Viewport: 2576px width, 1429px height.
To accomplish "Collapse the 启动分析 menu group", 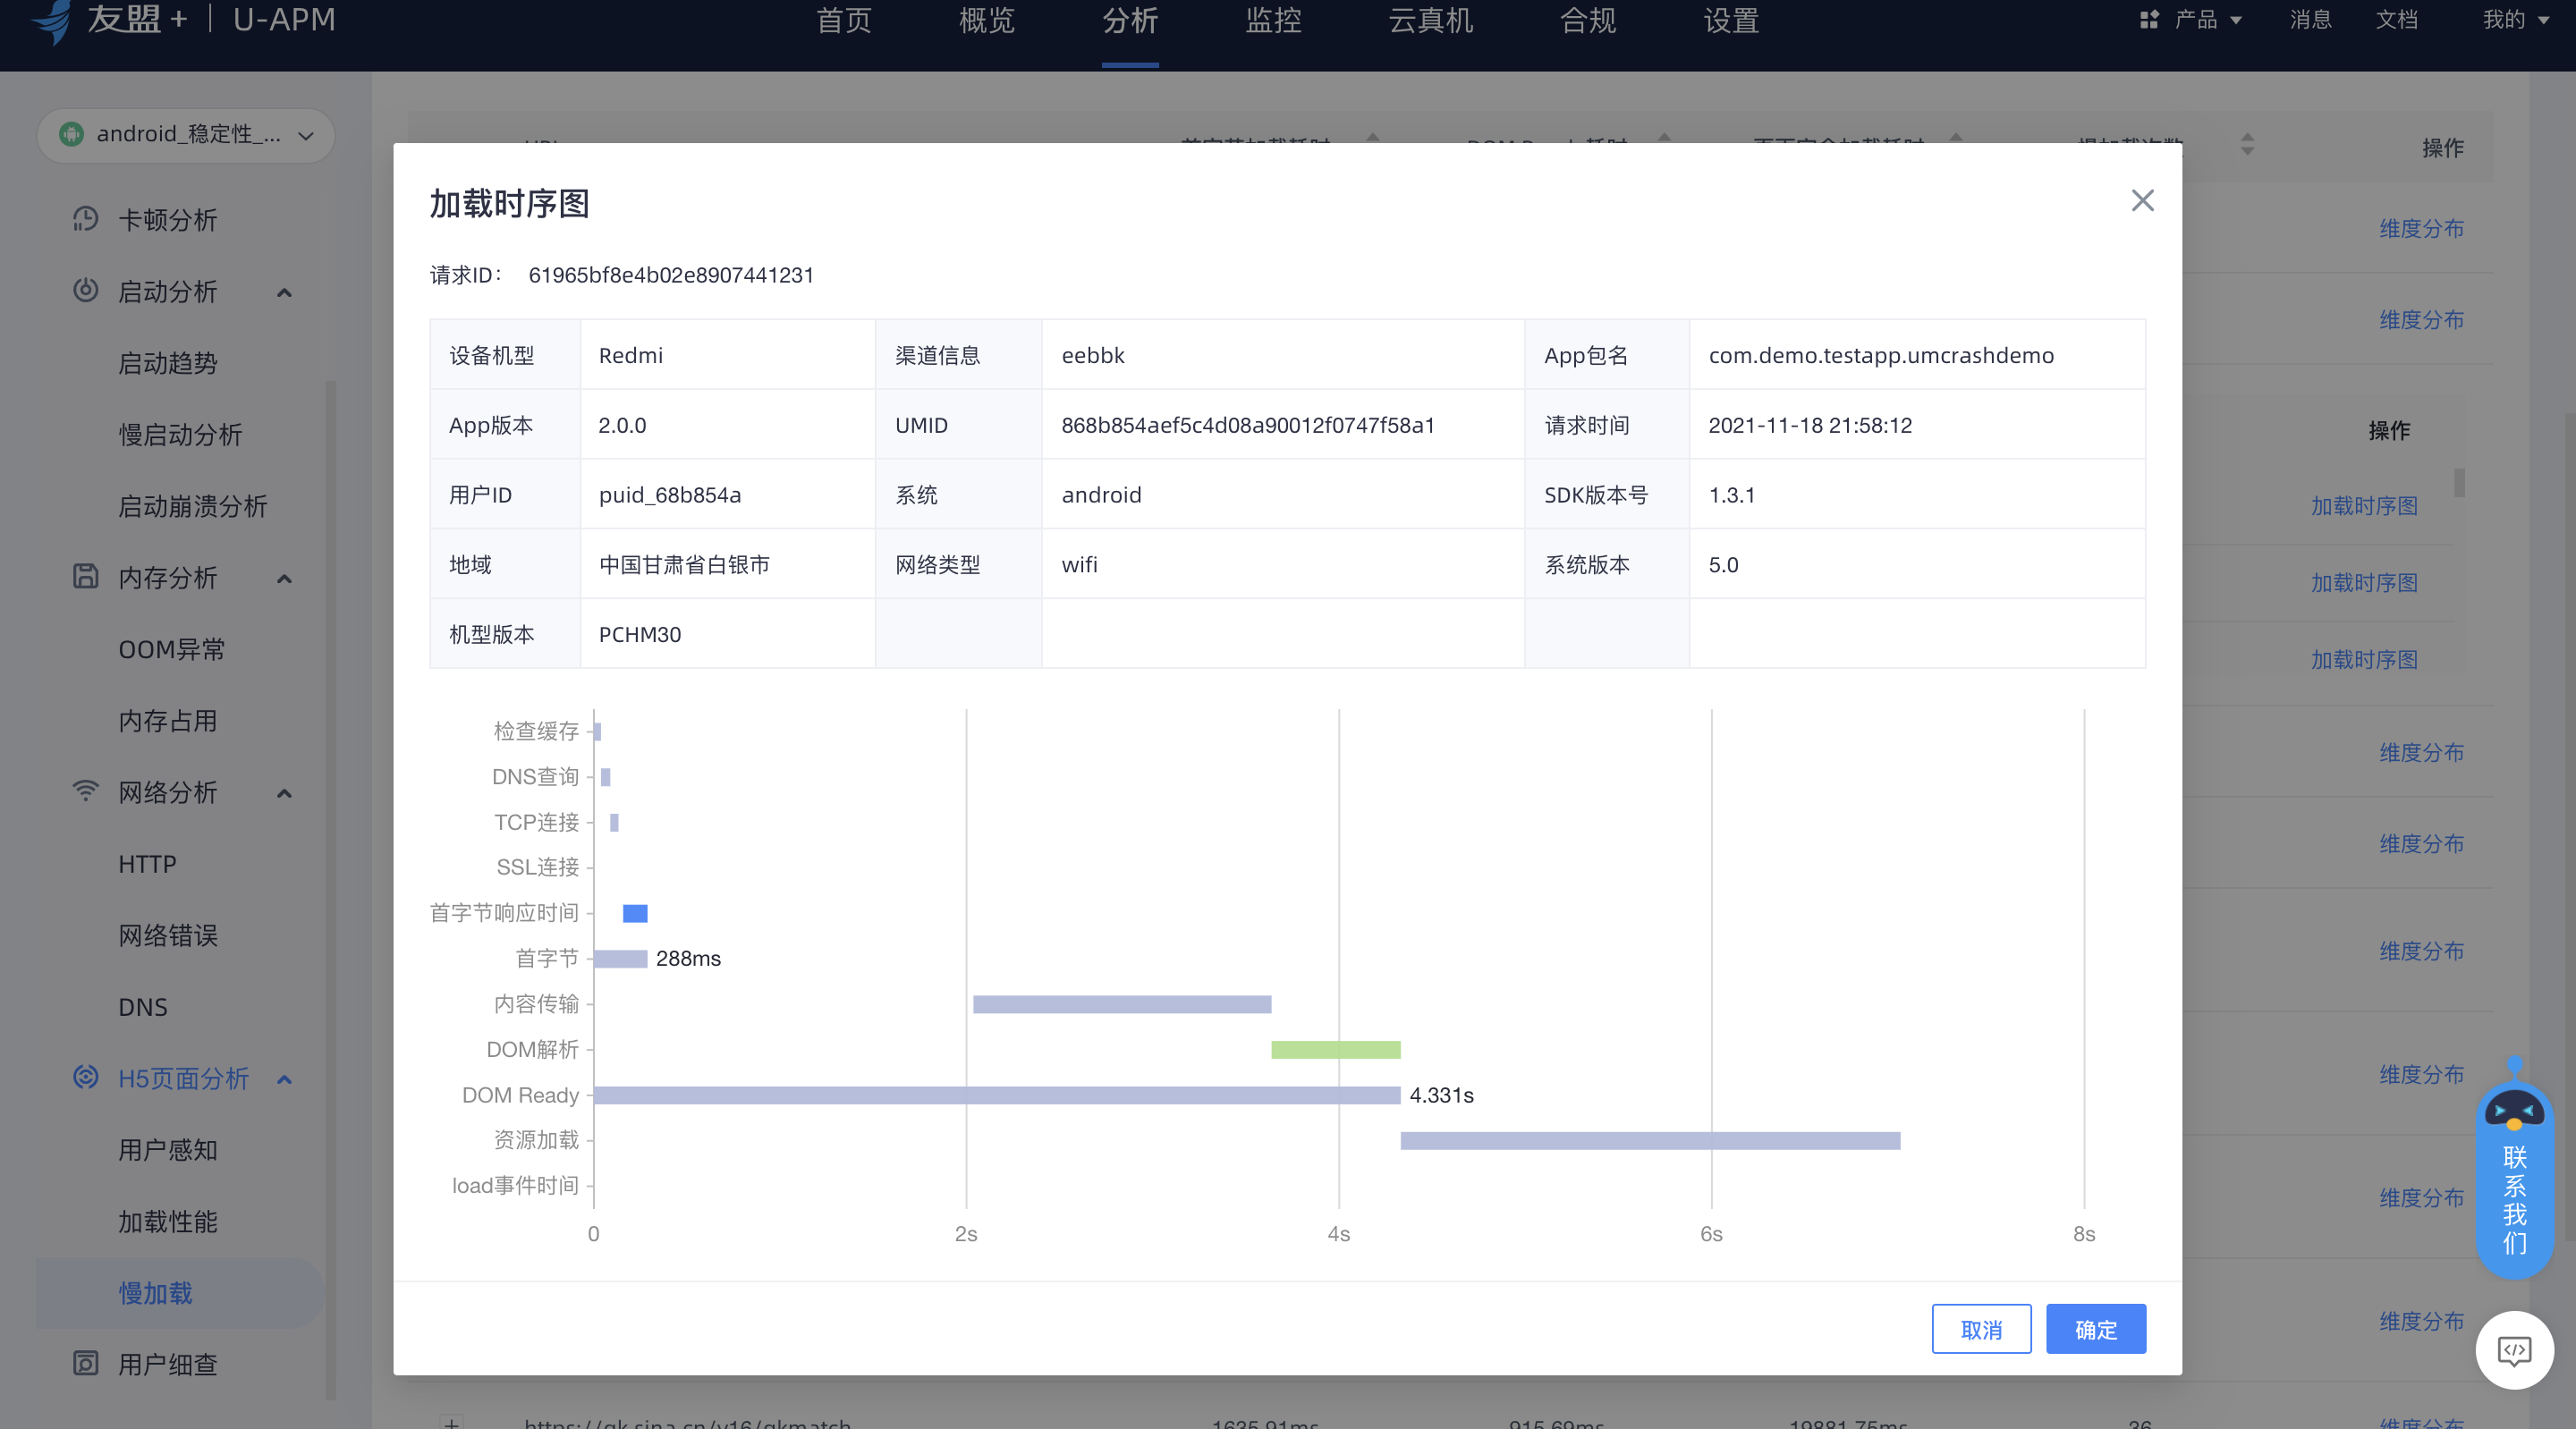I will click(x=284, y=292).
